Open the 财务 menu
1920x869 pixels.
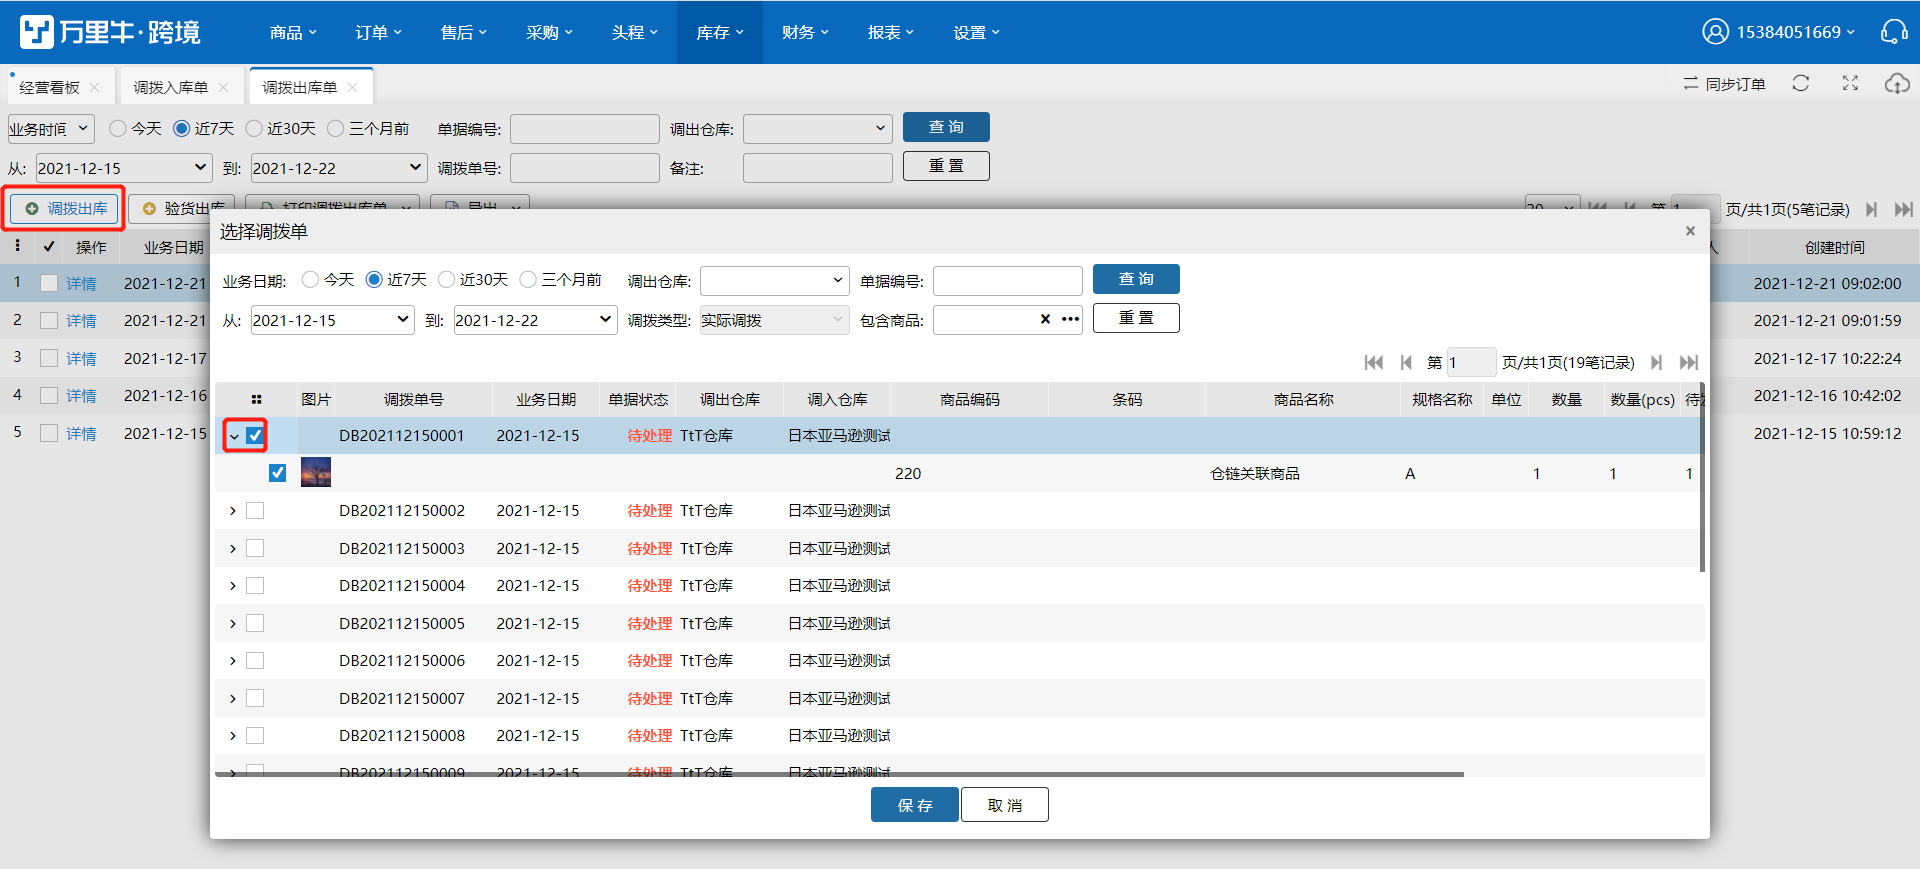tap(805, 32)
